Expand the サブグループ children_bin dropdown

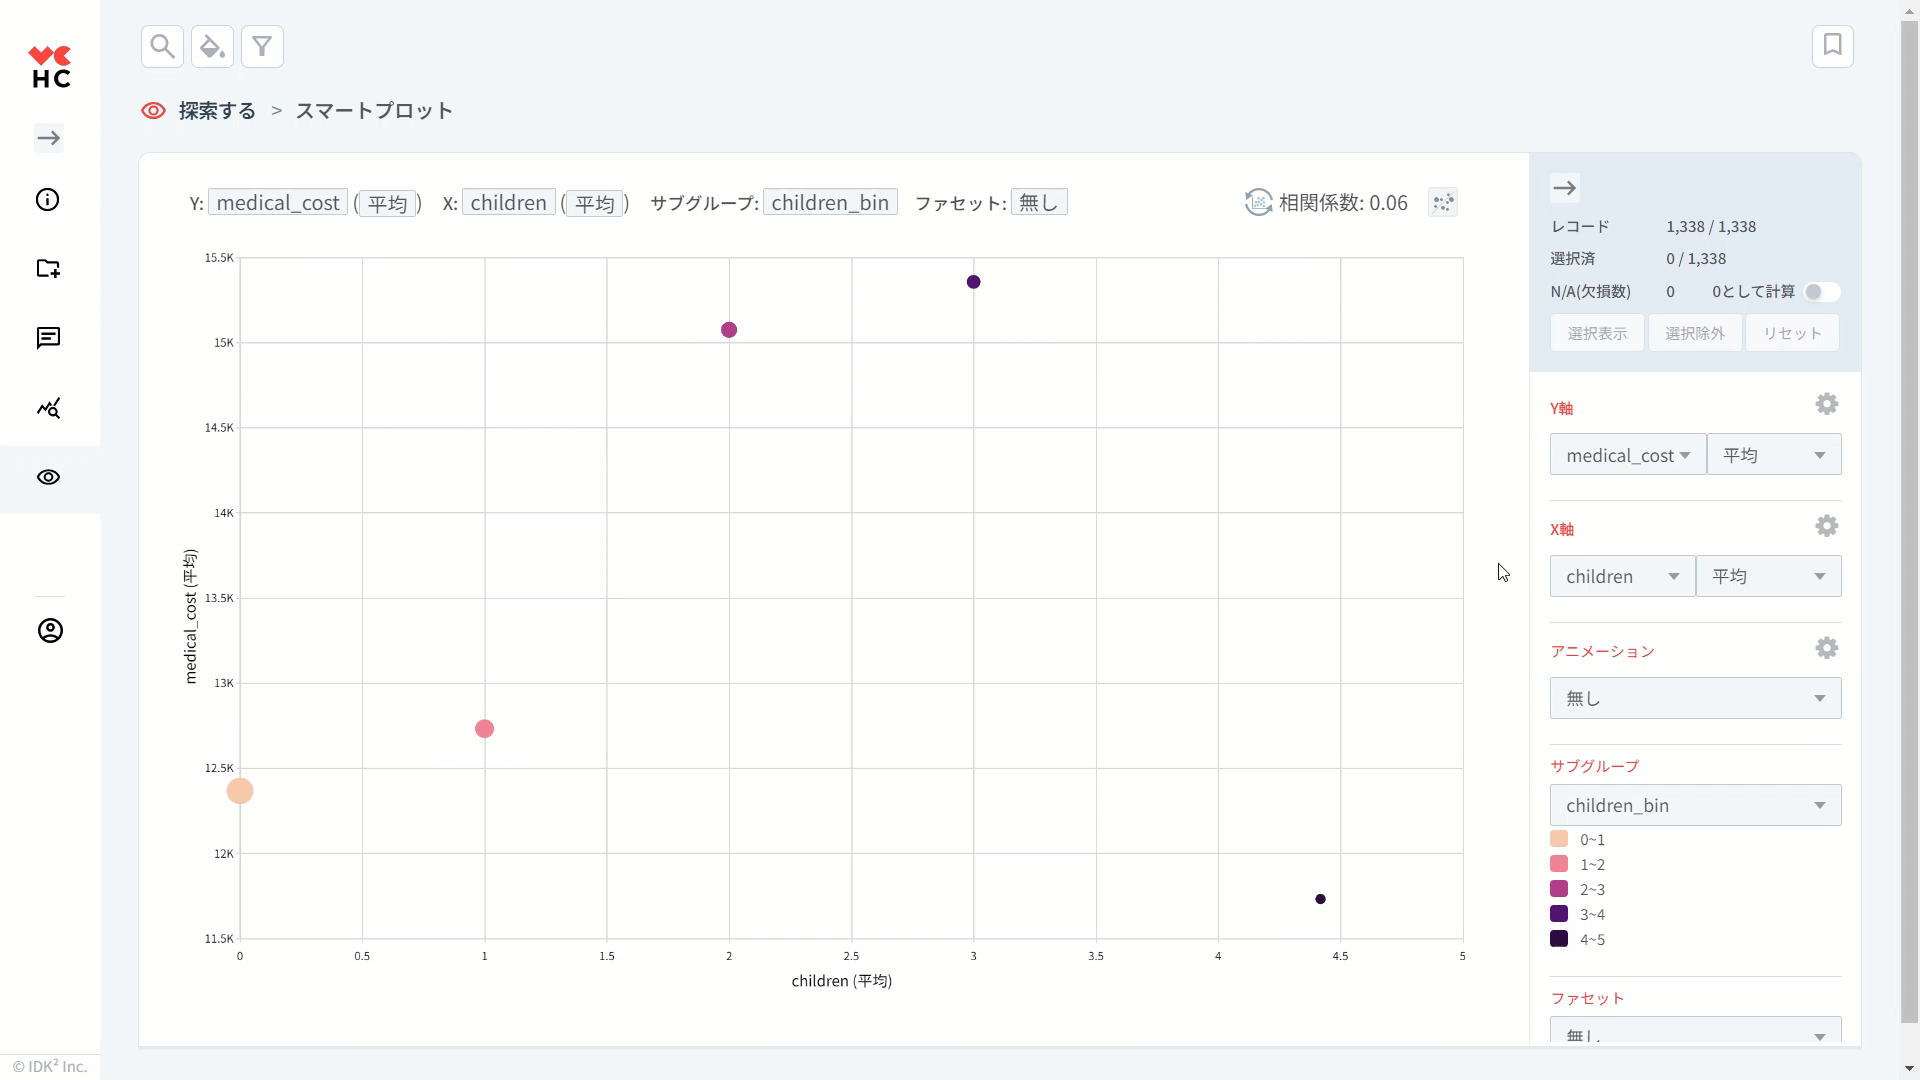point(1694,806)
